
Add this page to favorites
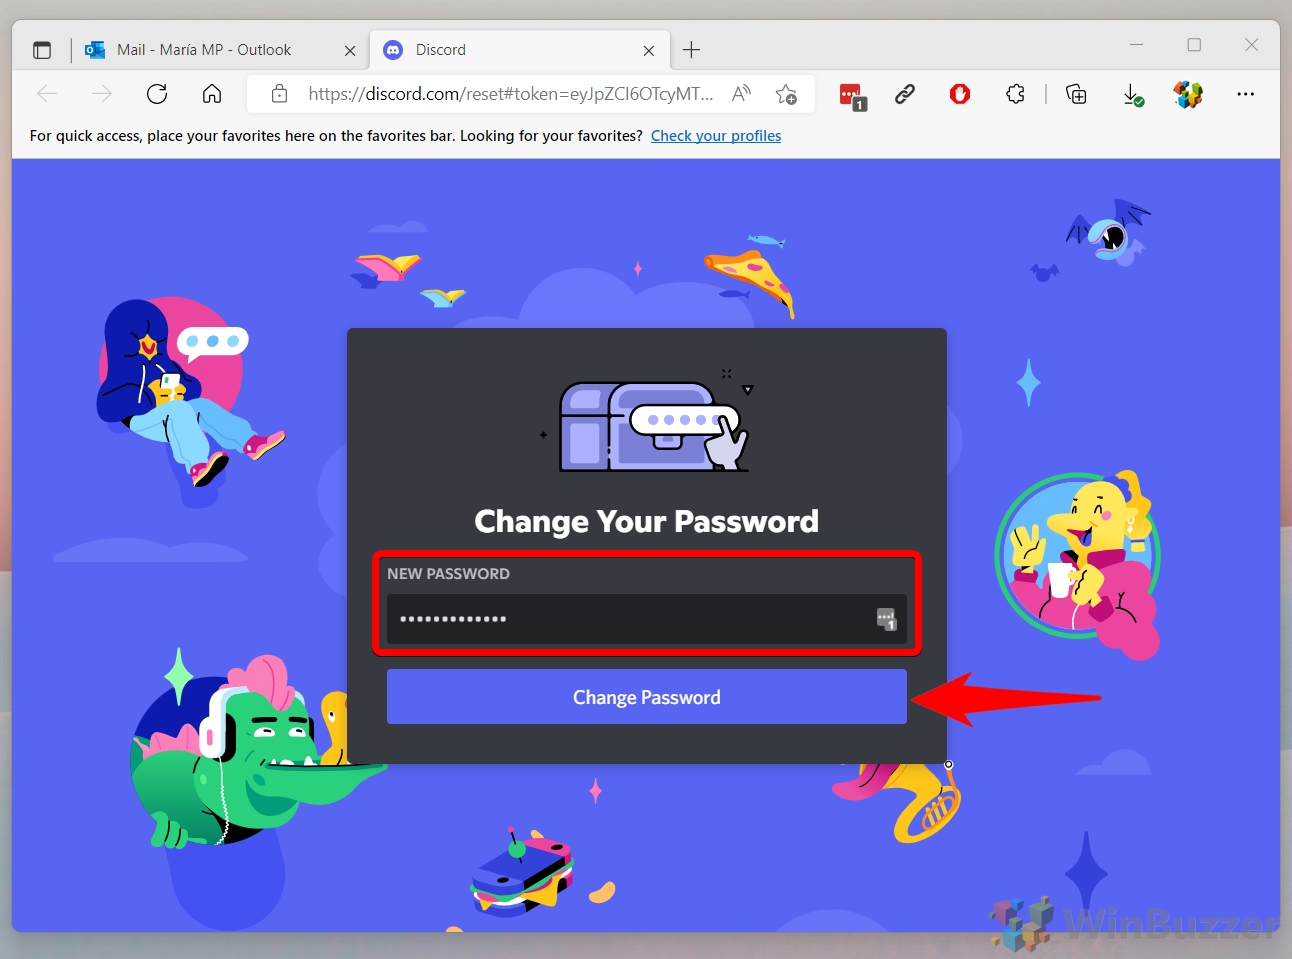pyautogui.click(x=786, y=94)
